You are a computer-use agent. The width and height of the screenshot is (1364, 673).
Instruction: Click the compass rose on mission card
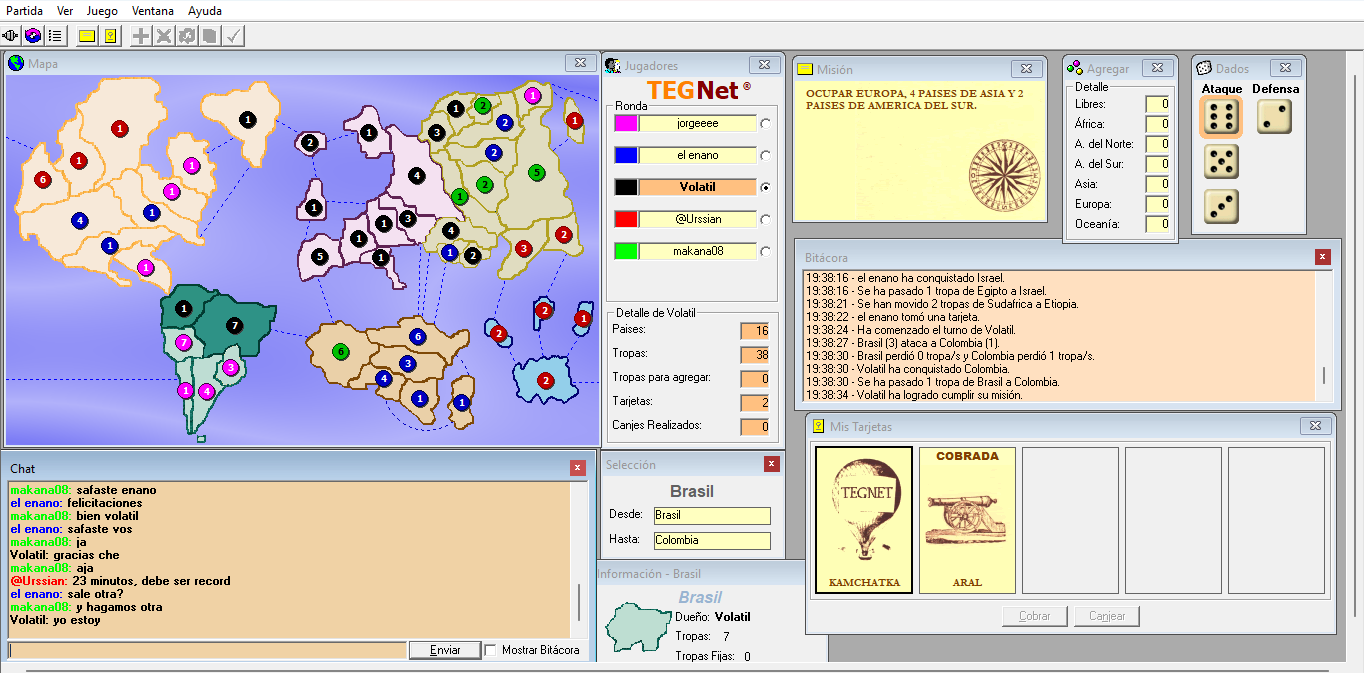click(x=1005, y=174)
